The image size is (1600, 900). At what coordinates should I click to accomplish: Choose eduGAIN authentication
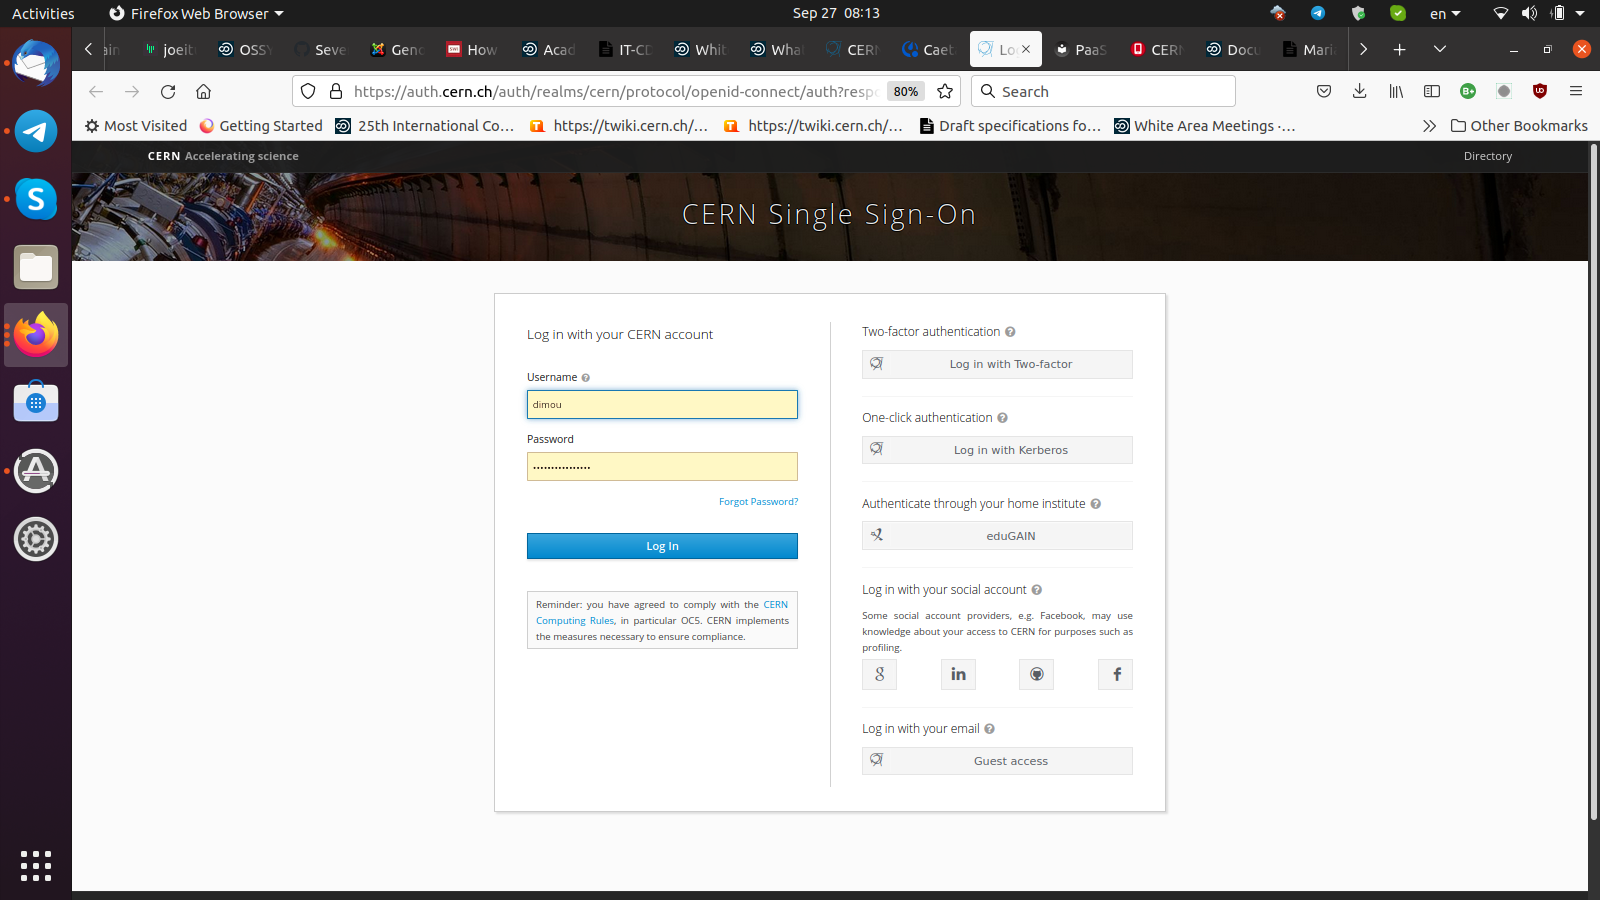click(997, 536)
